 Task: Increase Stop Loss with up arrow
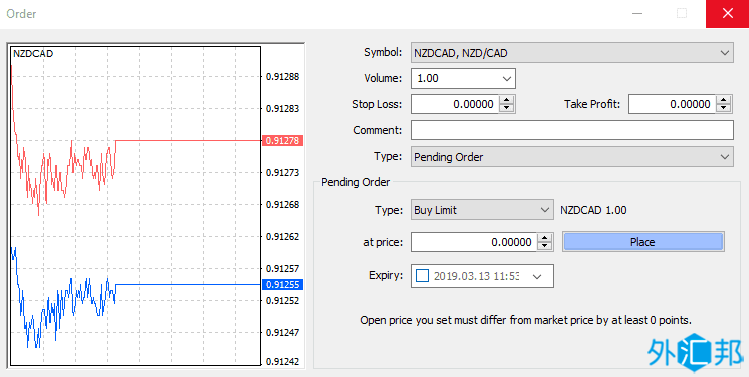pyautogui.click(x=507, y=99)
